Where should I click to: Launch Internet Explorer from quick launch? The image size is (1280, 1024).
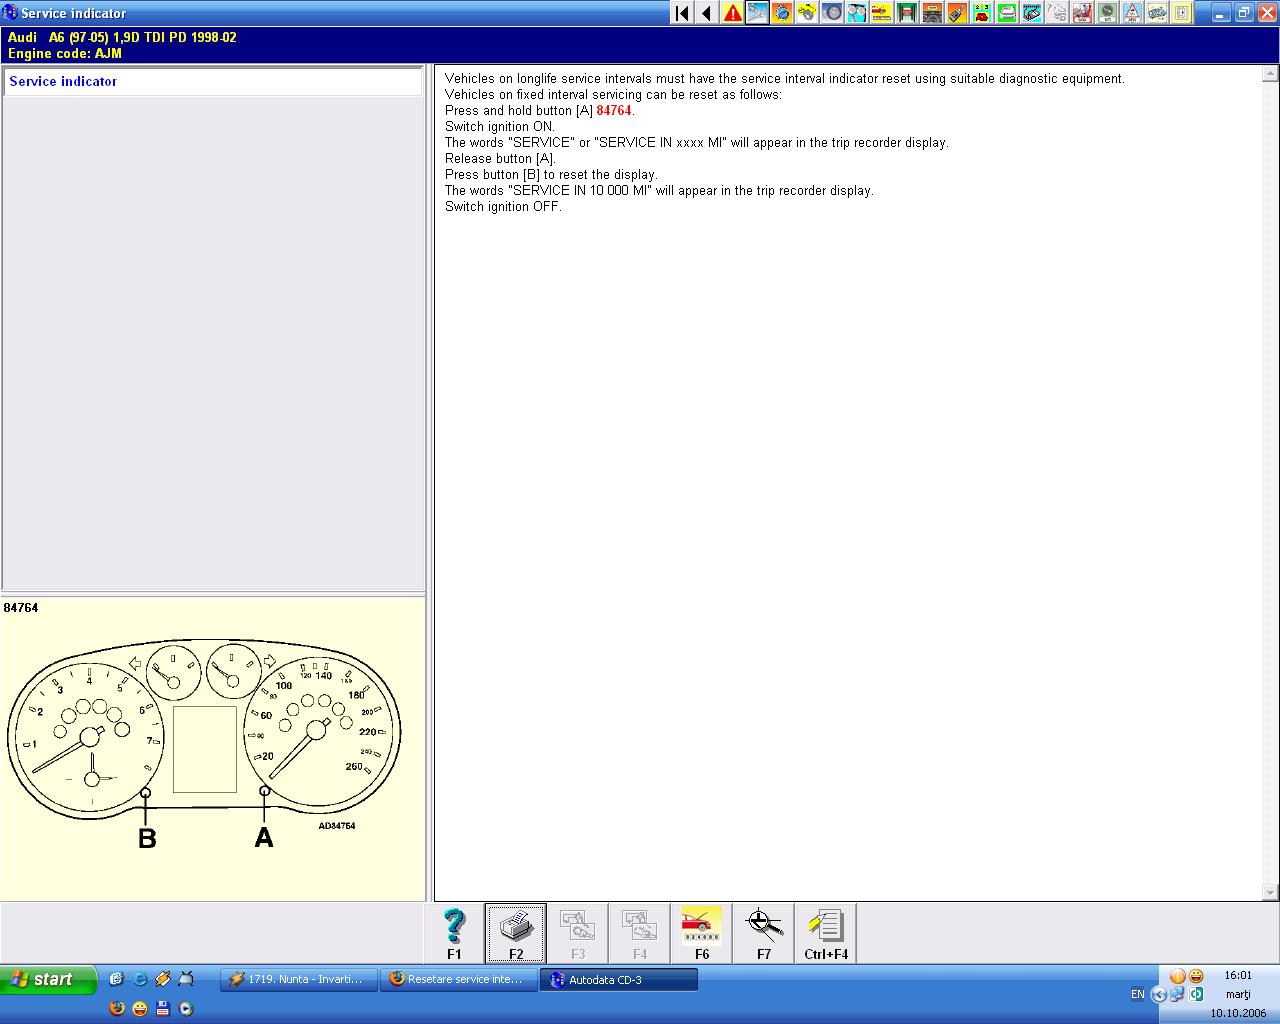[x=140, y=979]
